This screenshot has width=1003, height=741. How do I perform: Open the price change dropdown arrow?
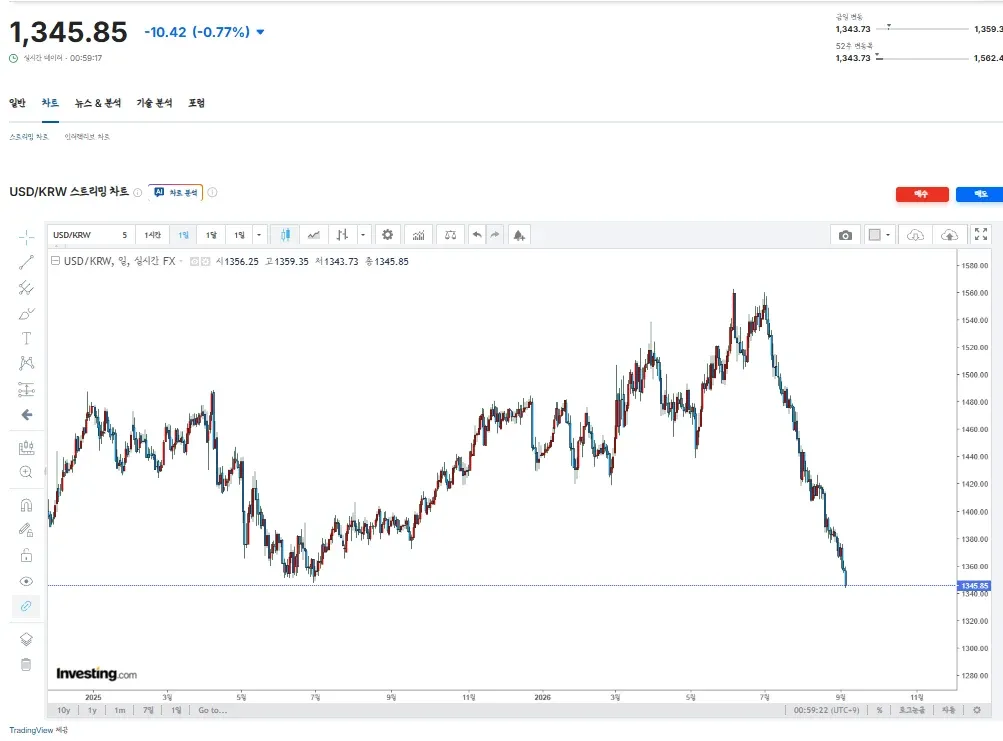(x=260, y=32)
